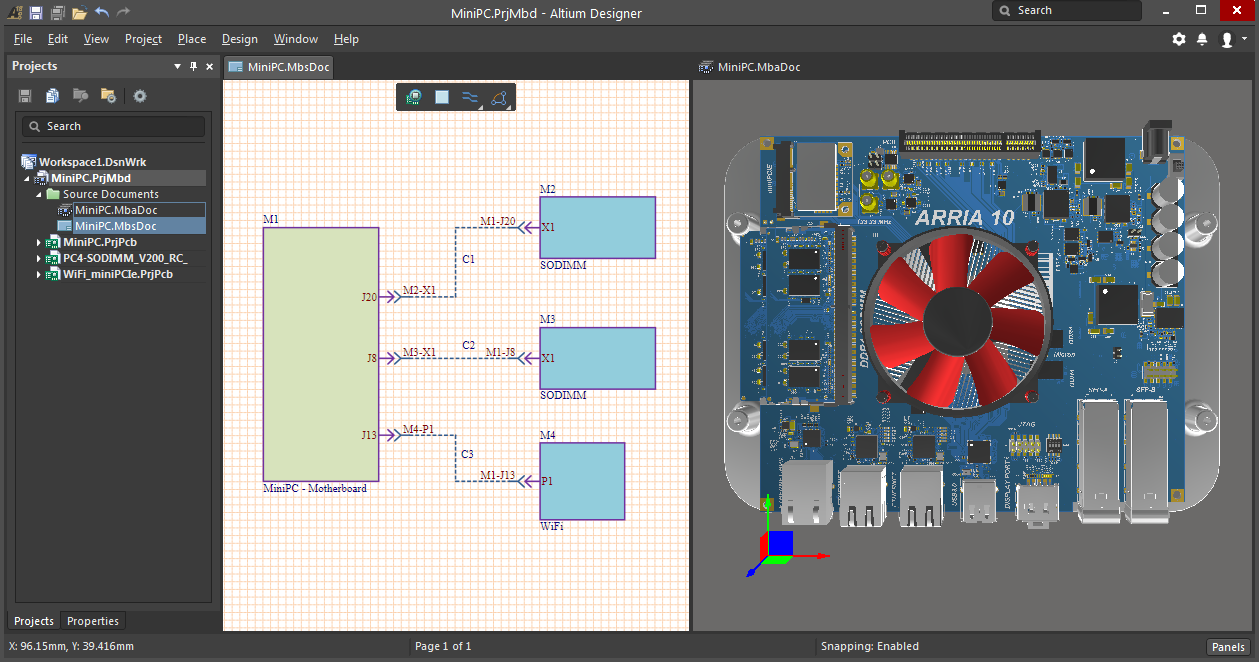Select MiniPC.MbaDoc in the project tree
1259x662 pixels.
115,210
